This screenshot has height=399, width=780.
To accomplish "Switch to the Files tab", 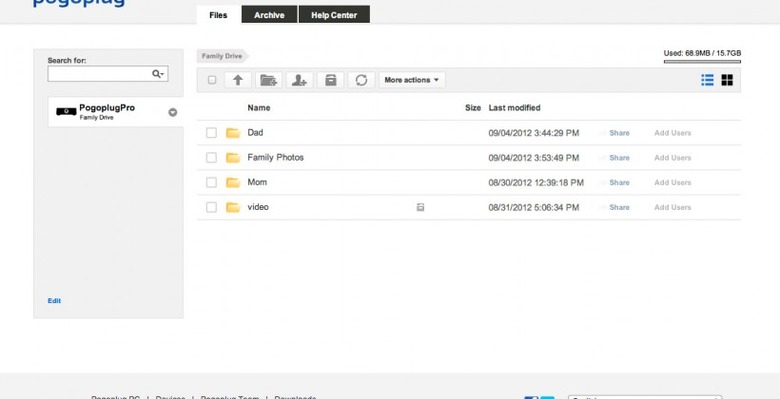I will point(218,15).
